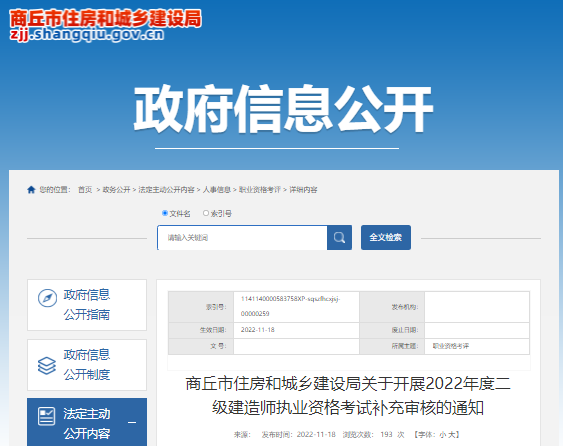Screen dimensions: 563x446
Task: Collapse the 法定主动公开内容 section with minus sign
Action: (132, 423)
